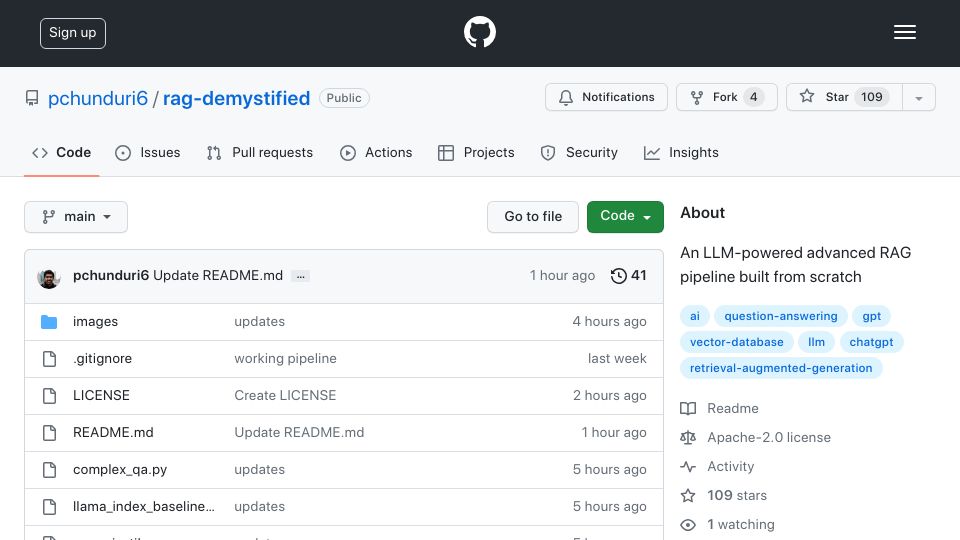
Task: Click the 1 watching link
Action: click(x=741, y=524)
